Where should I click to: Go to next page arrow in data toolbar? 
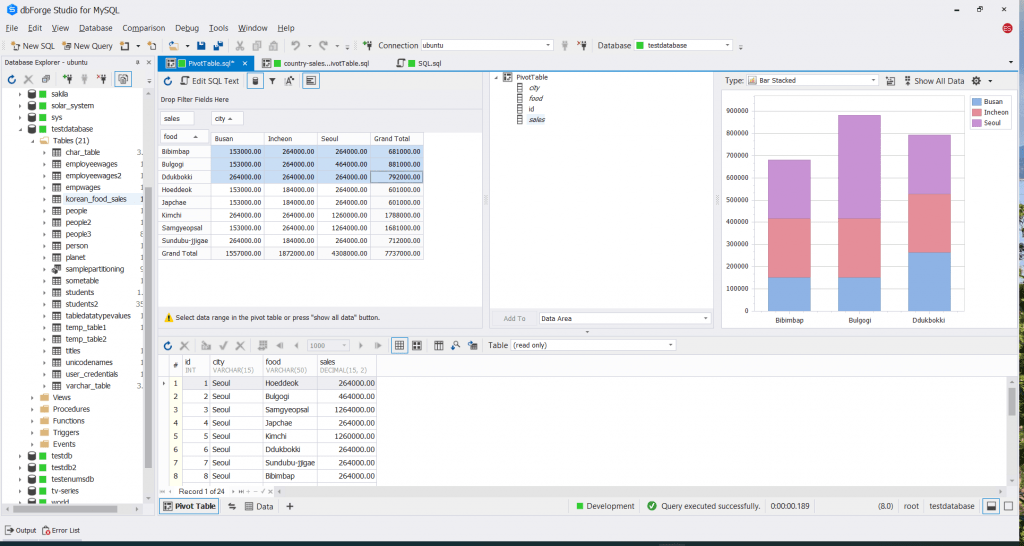360,345
